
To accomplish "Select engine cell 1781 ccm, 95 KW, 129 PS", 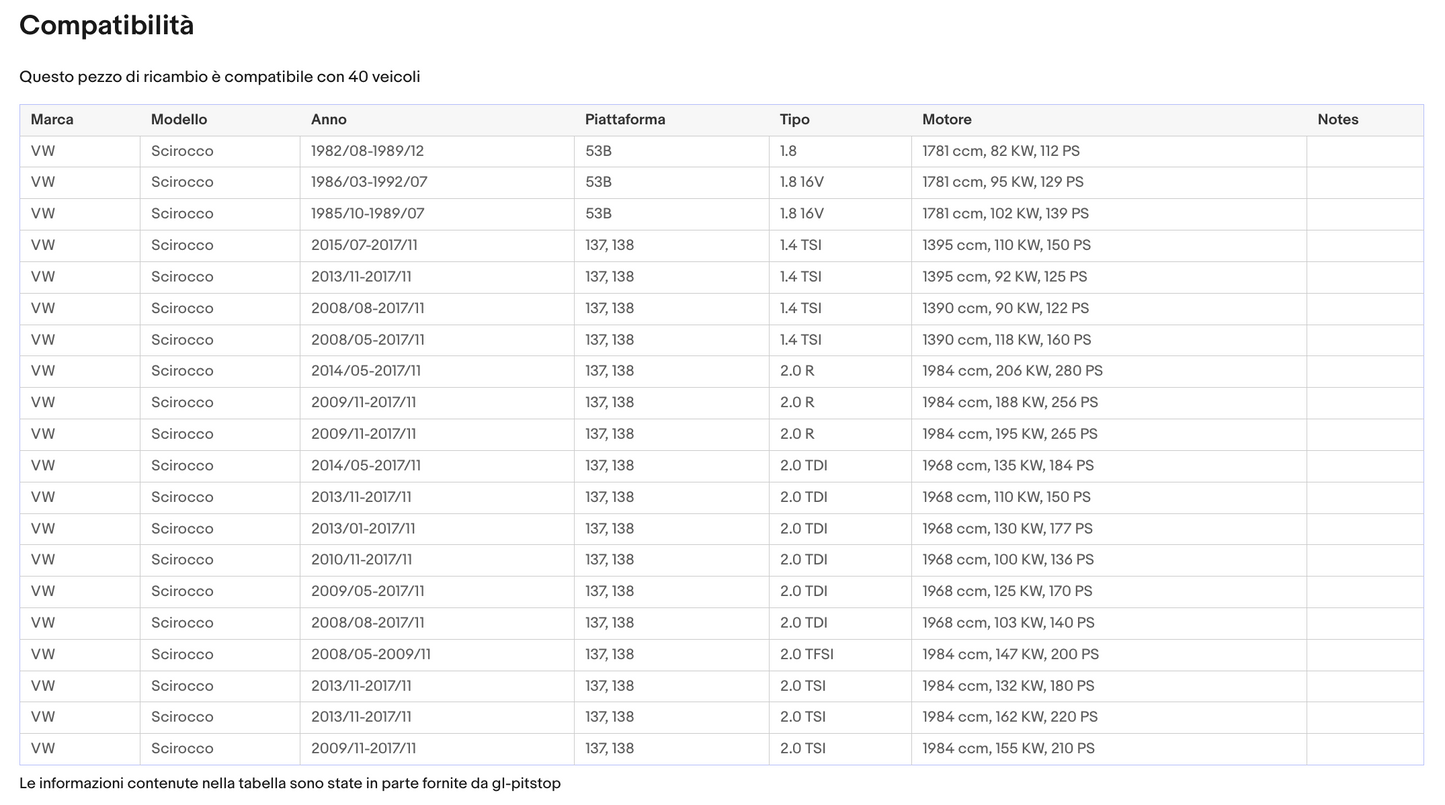I will [x=1002, y=182].
